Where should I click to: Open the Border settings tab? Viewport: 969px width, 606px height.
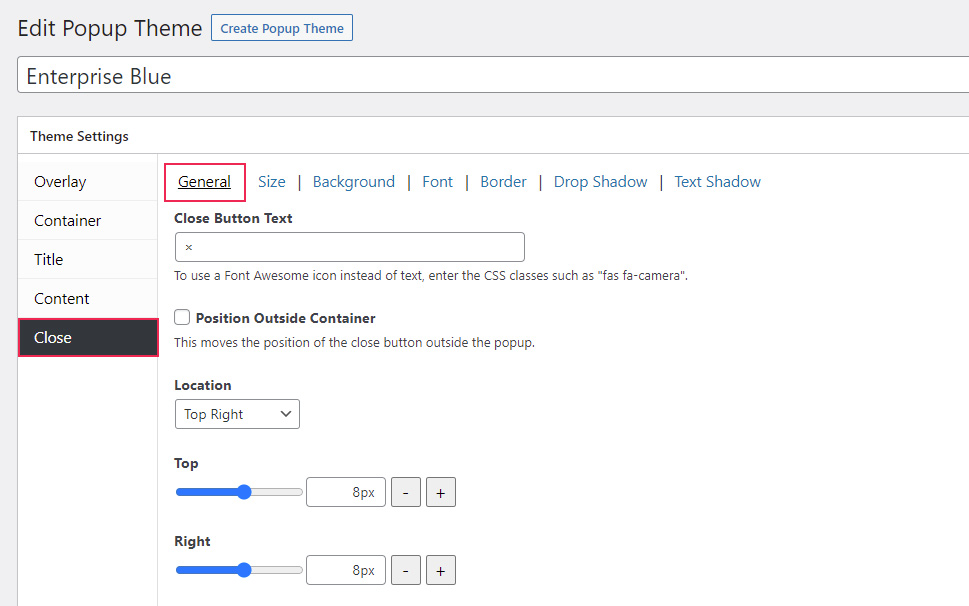coord(502,181)
